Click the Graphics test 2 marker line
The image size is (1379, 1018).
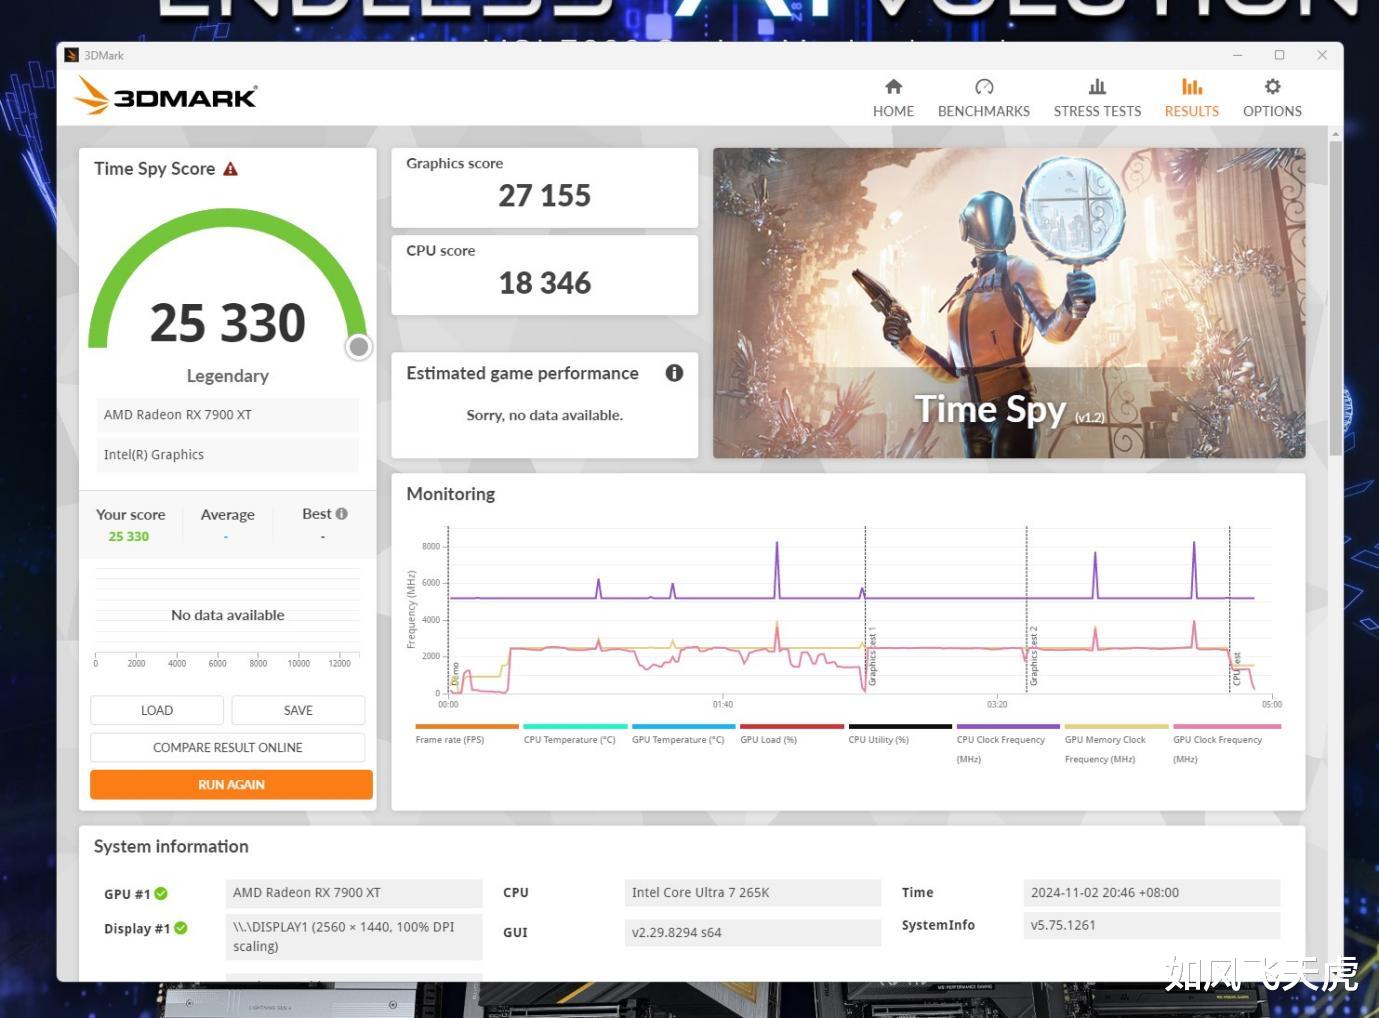[x=1026, y=610]
